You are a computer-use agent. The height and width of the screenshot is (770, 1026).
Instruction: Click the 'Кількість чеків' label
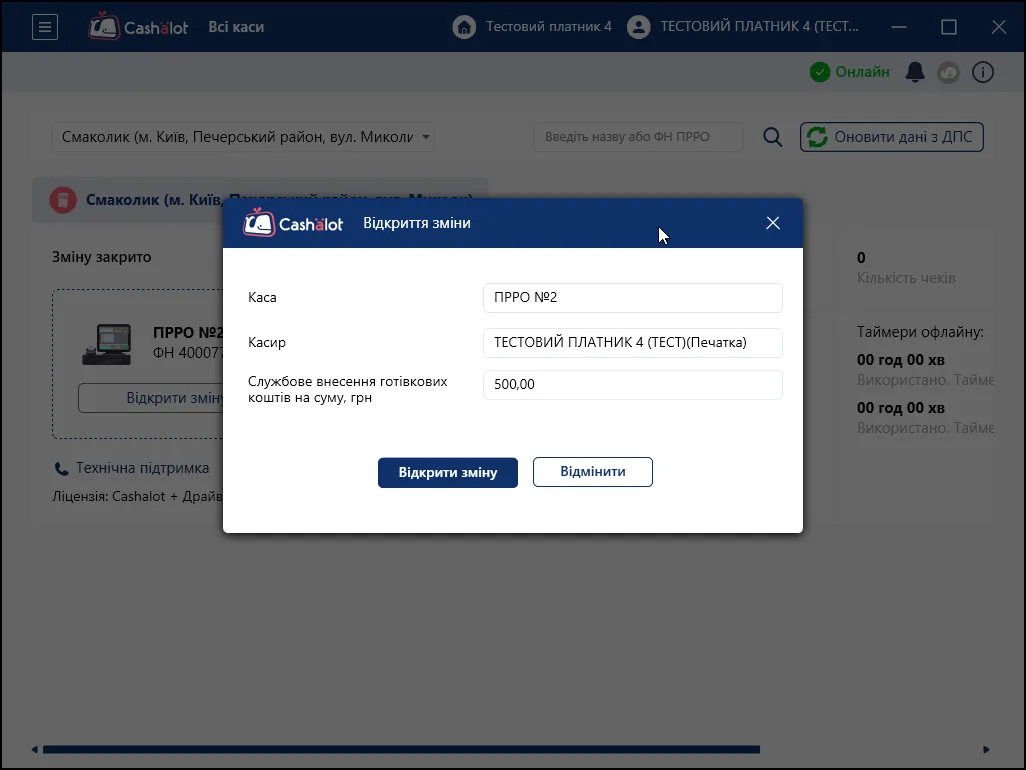(x=906, y=278)
